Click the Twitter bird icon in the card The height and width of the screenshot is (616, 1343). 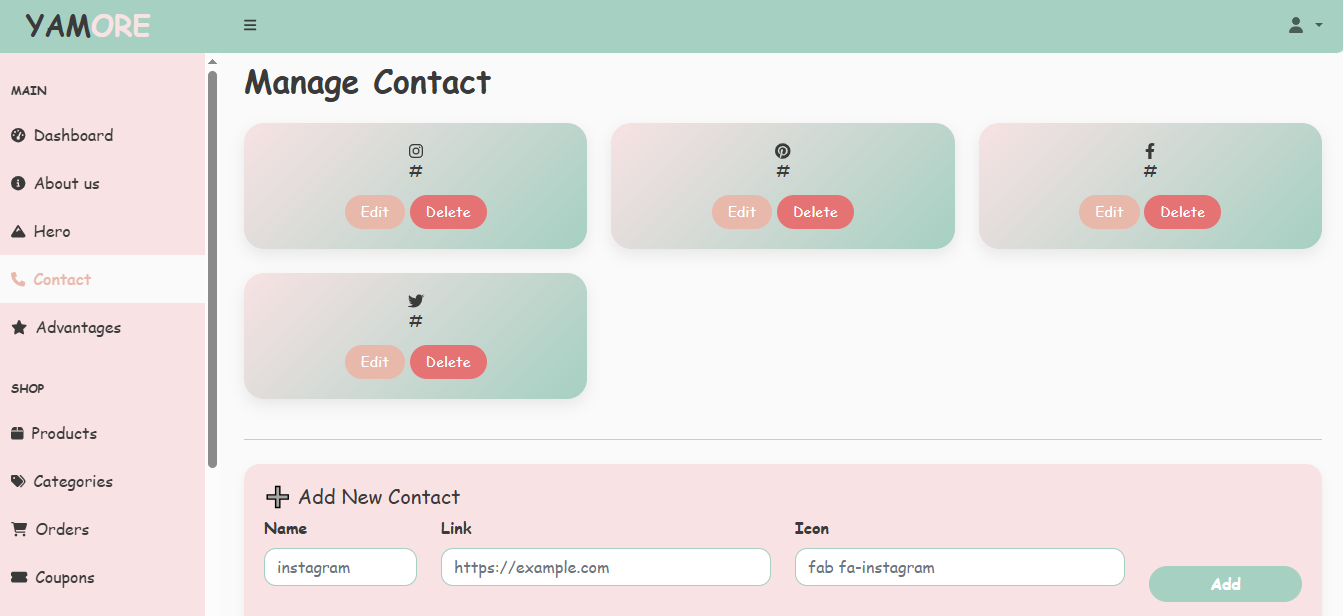tap(416, 301)
